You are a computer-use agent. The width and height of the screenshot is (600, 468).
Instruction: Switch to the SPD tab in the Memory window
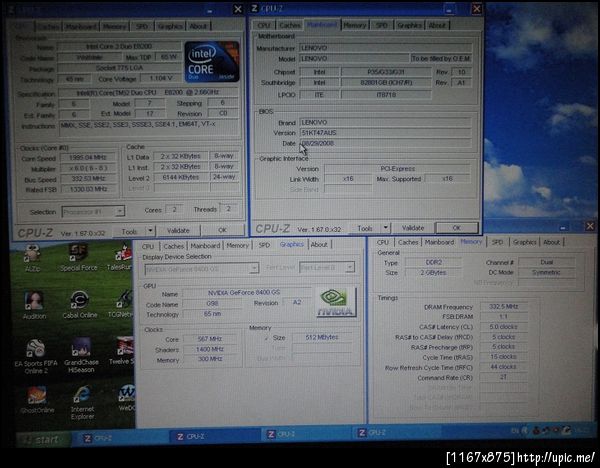[497, 242]
